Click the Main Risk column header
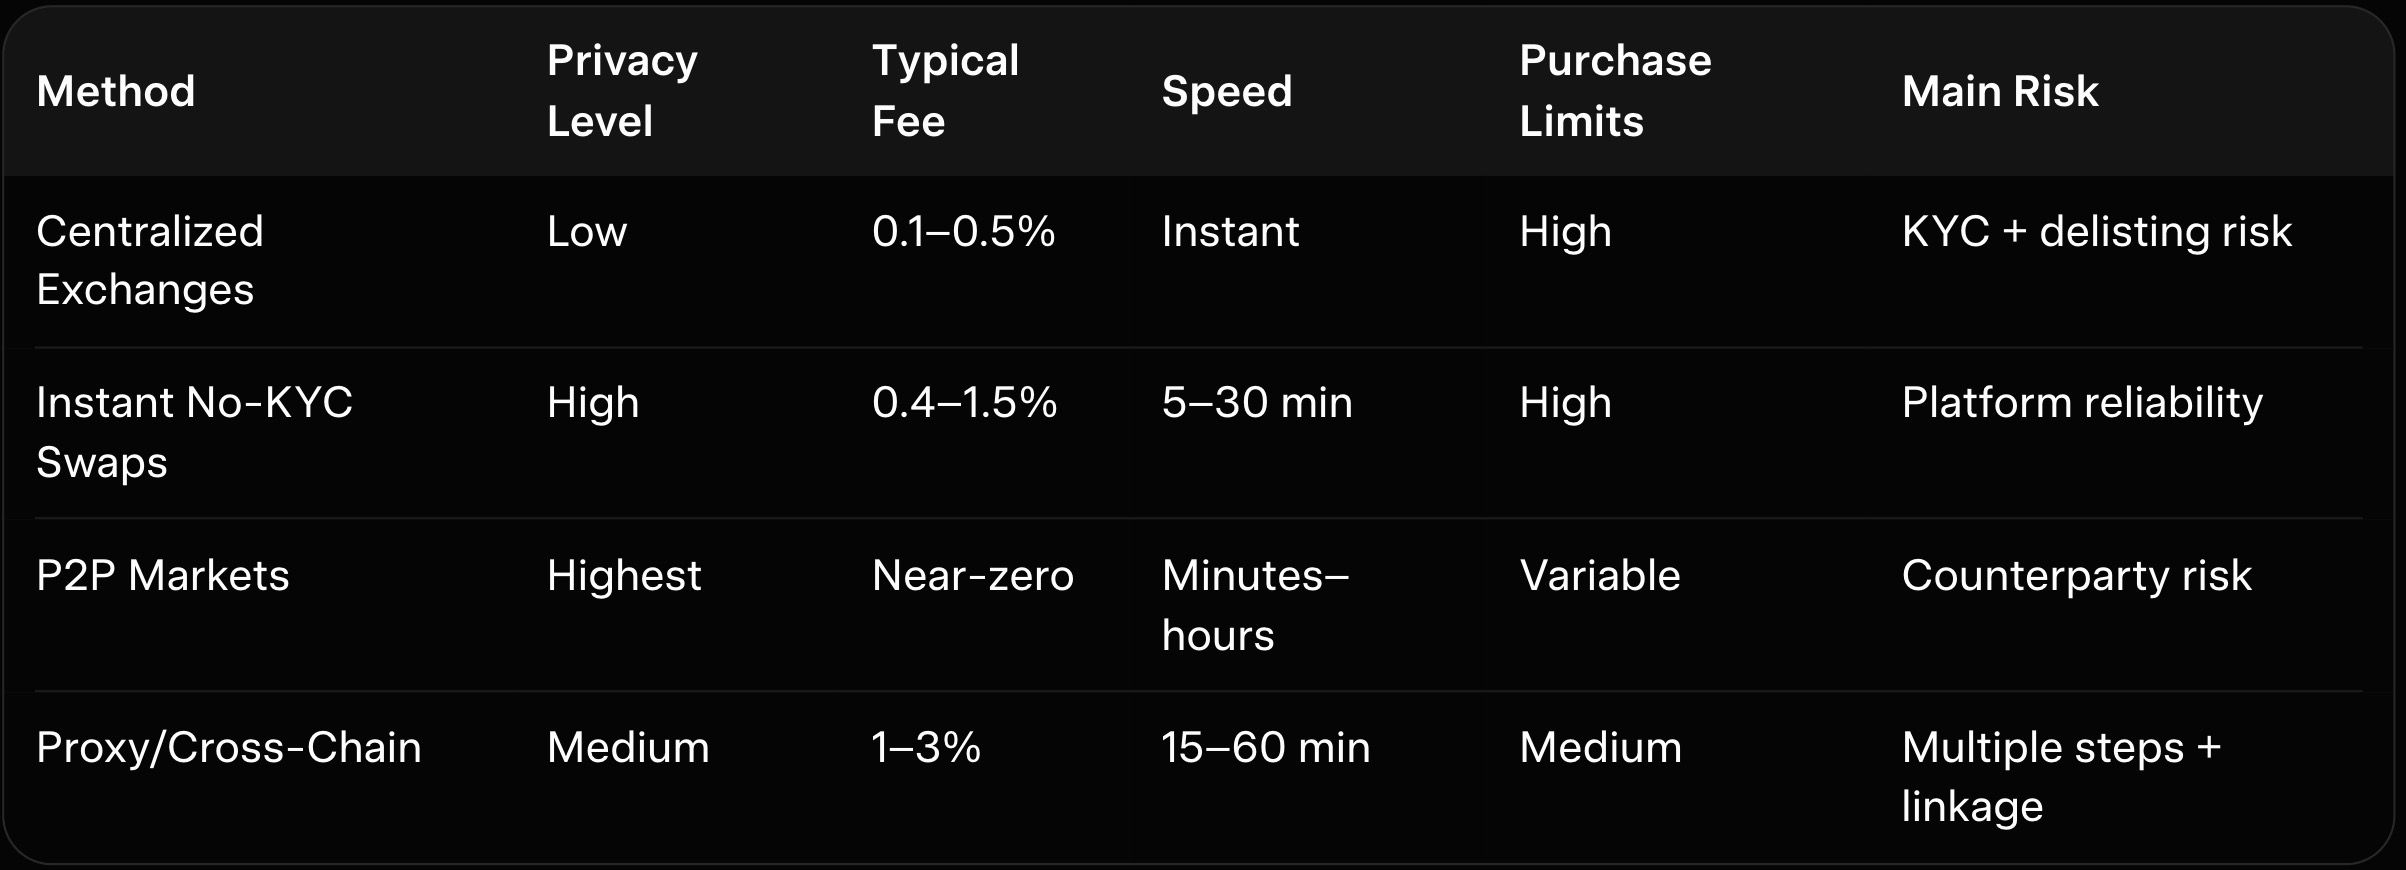The width and height of the screenshot is (2406, 870). [x=2000, y=91]
